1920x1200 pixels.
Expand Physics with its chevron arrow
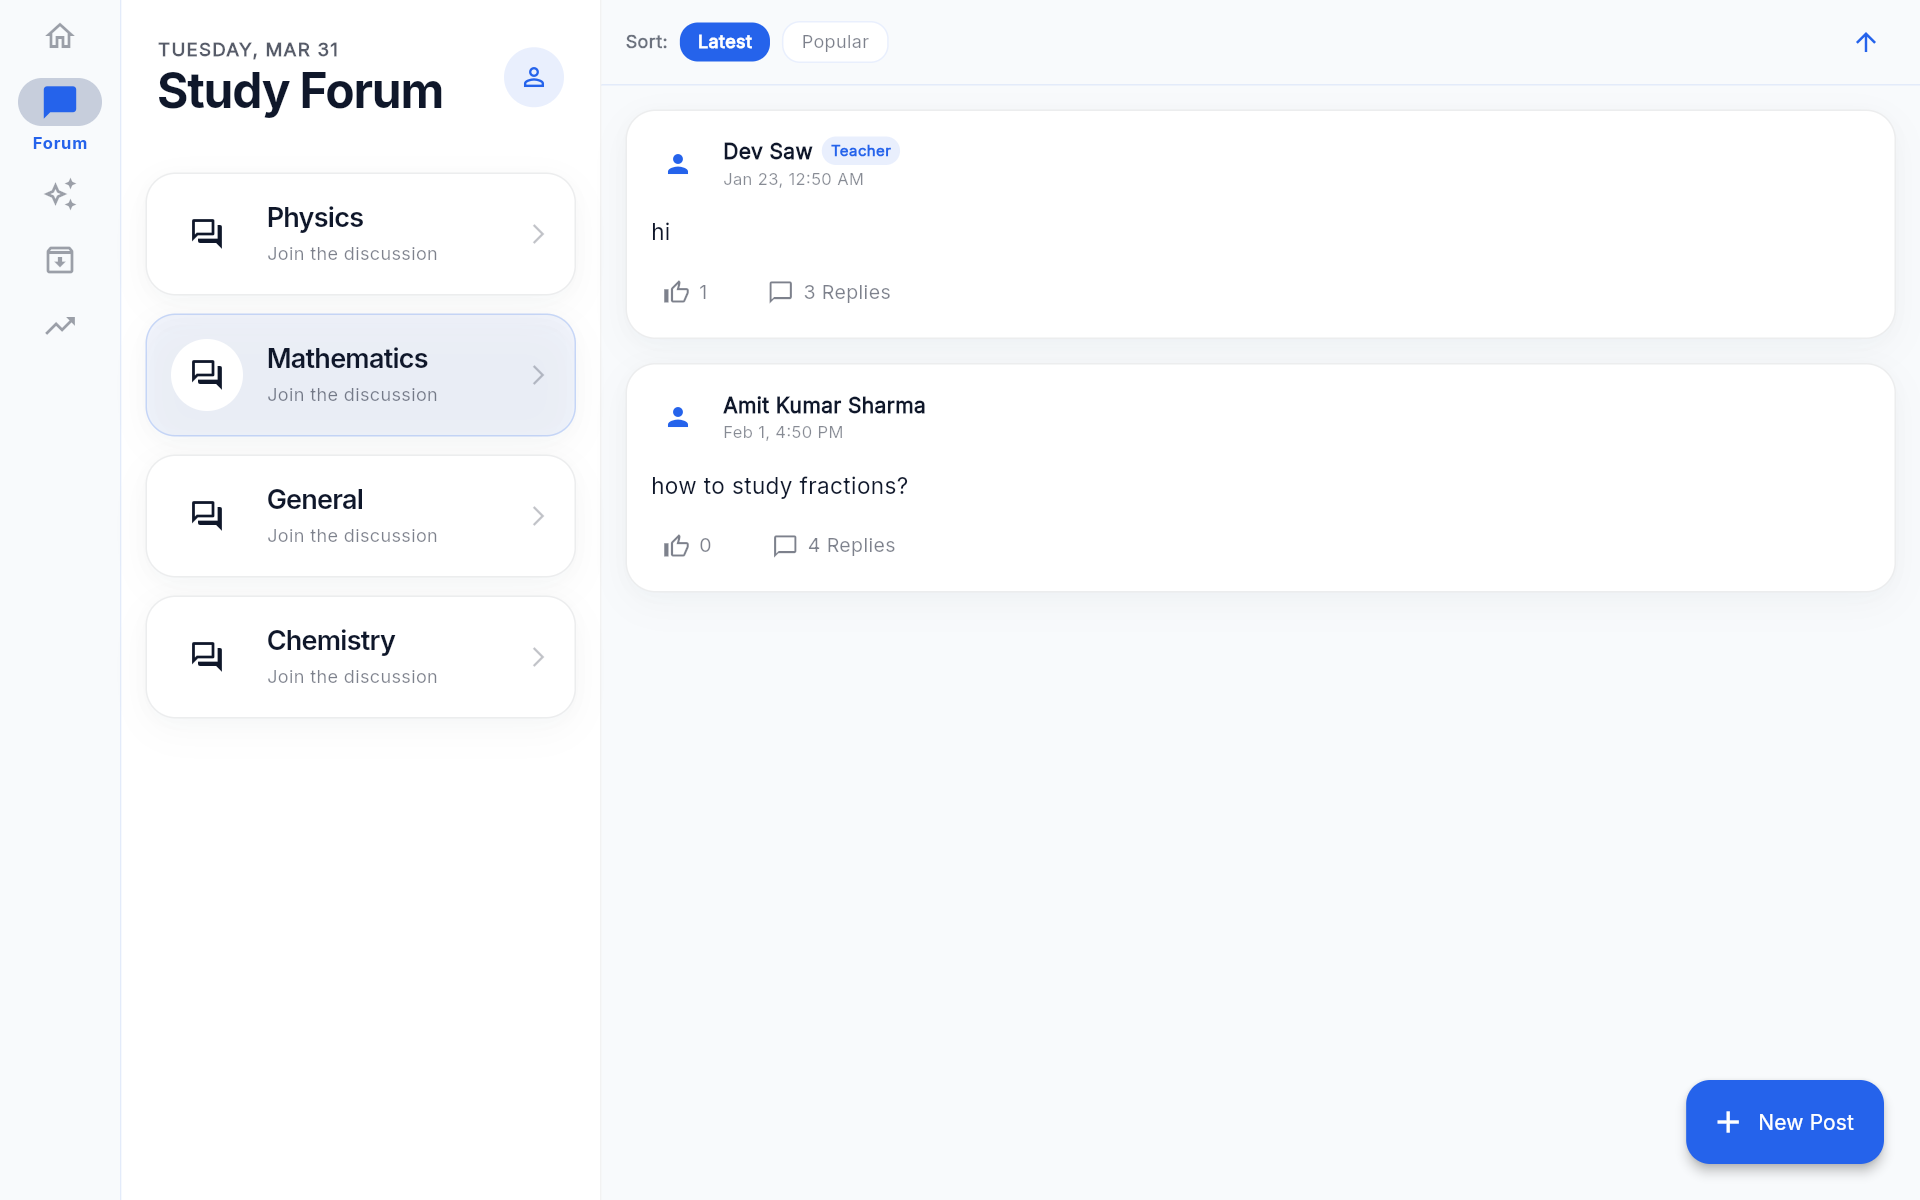click(x=538, y=234)
